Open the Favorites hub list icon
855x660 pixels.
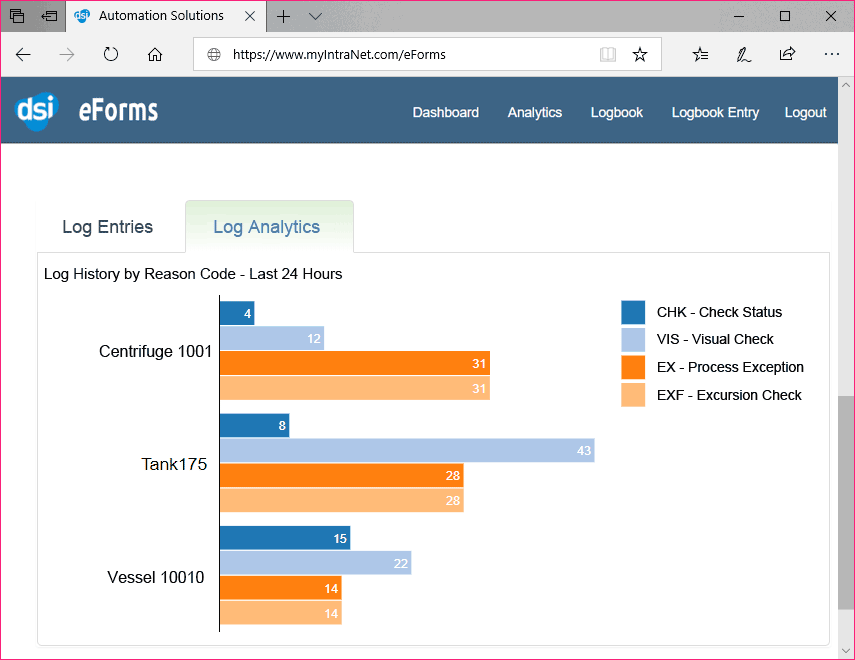(x=700, y=55)
